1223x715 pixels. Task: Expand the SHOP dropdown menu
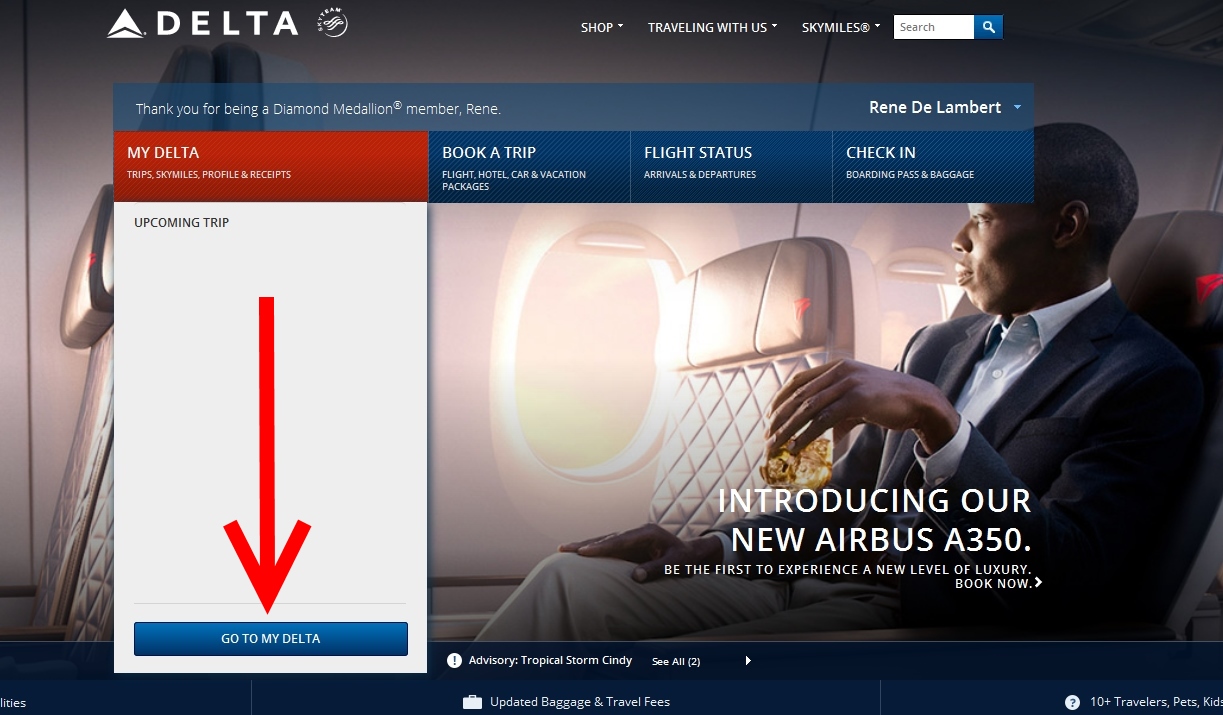point(602,27)
